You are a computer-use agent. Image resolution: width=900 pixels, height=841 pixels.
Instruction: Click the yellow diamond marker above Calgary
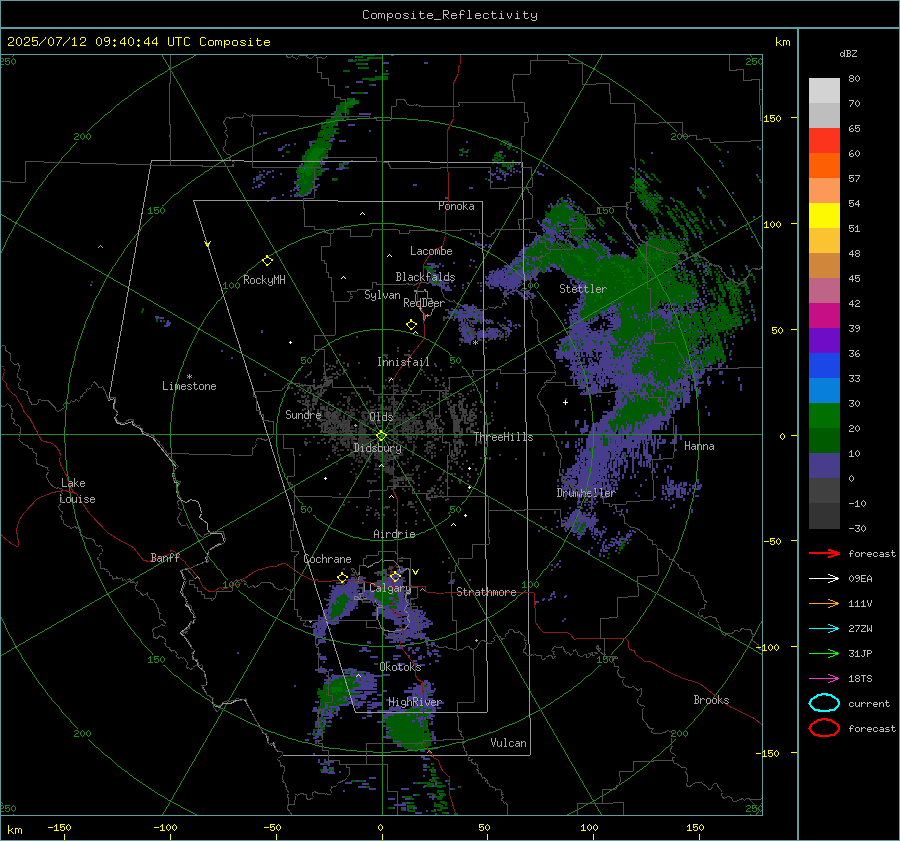point(395,576)
